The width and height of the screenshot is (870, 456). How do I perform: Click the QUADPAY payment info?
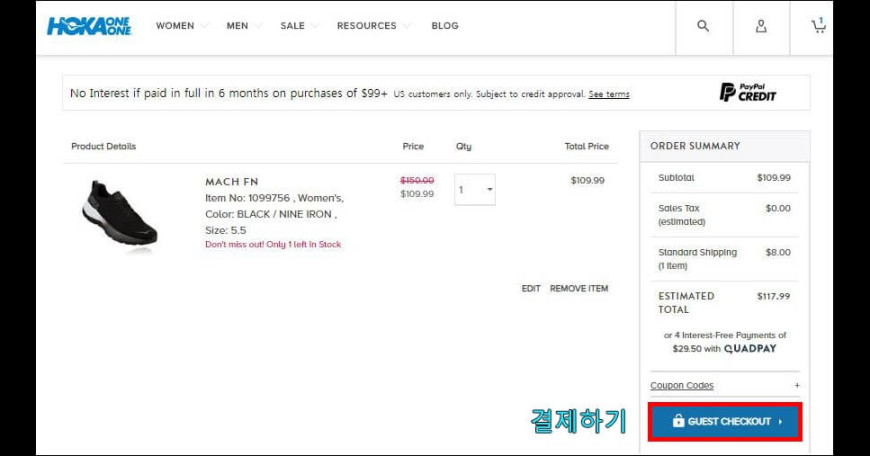click(x=750, y=348)
